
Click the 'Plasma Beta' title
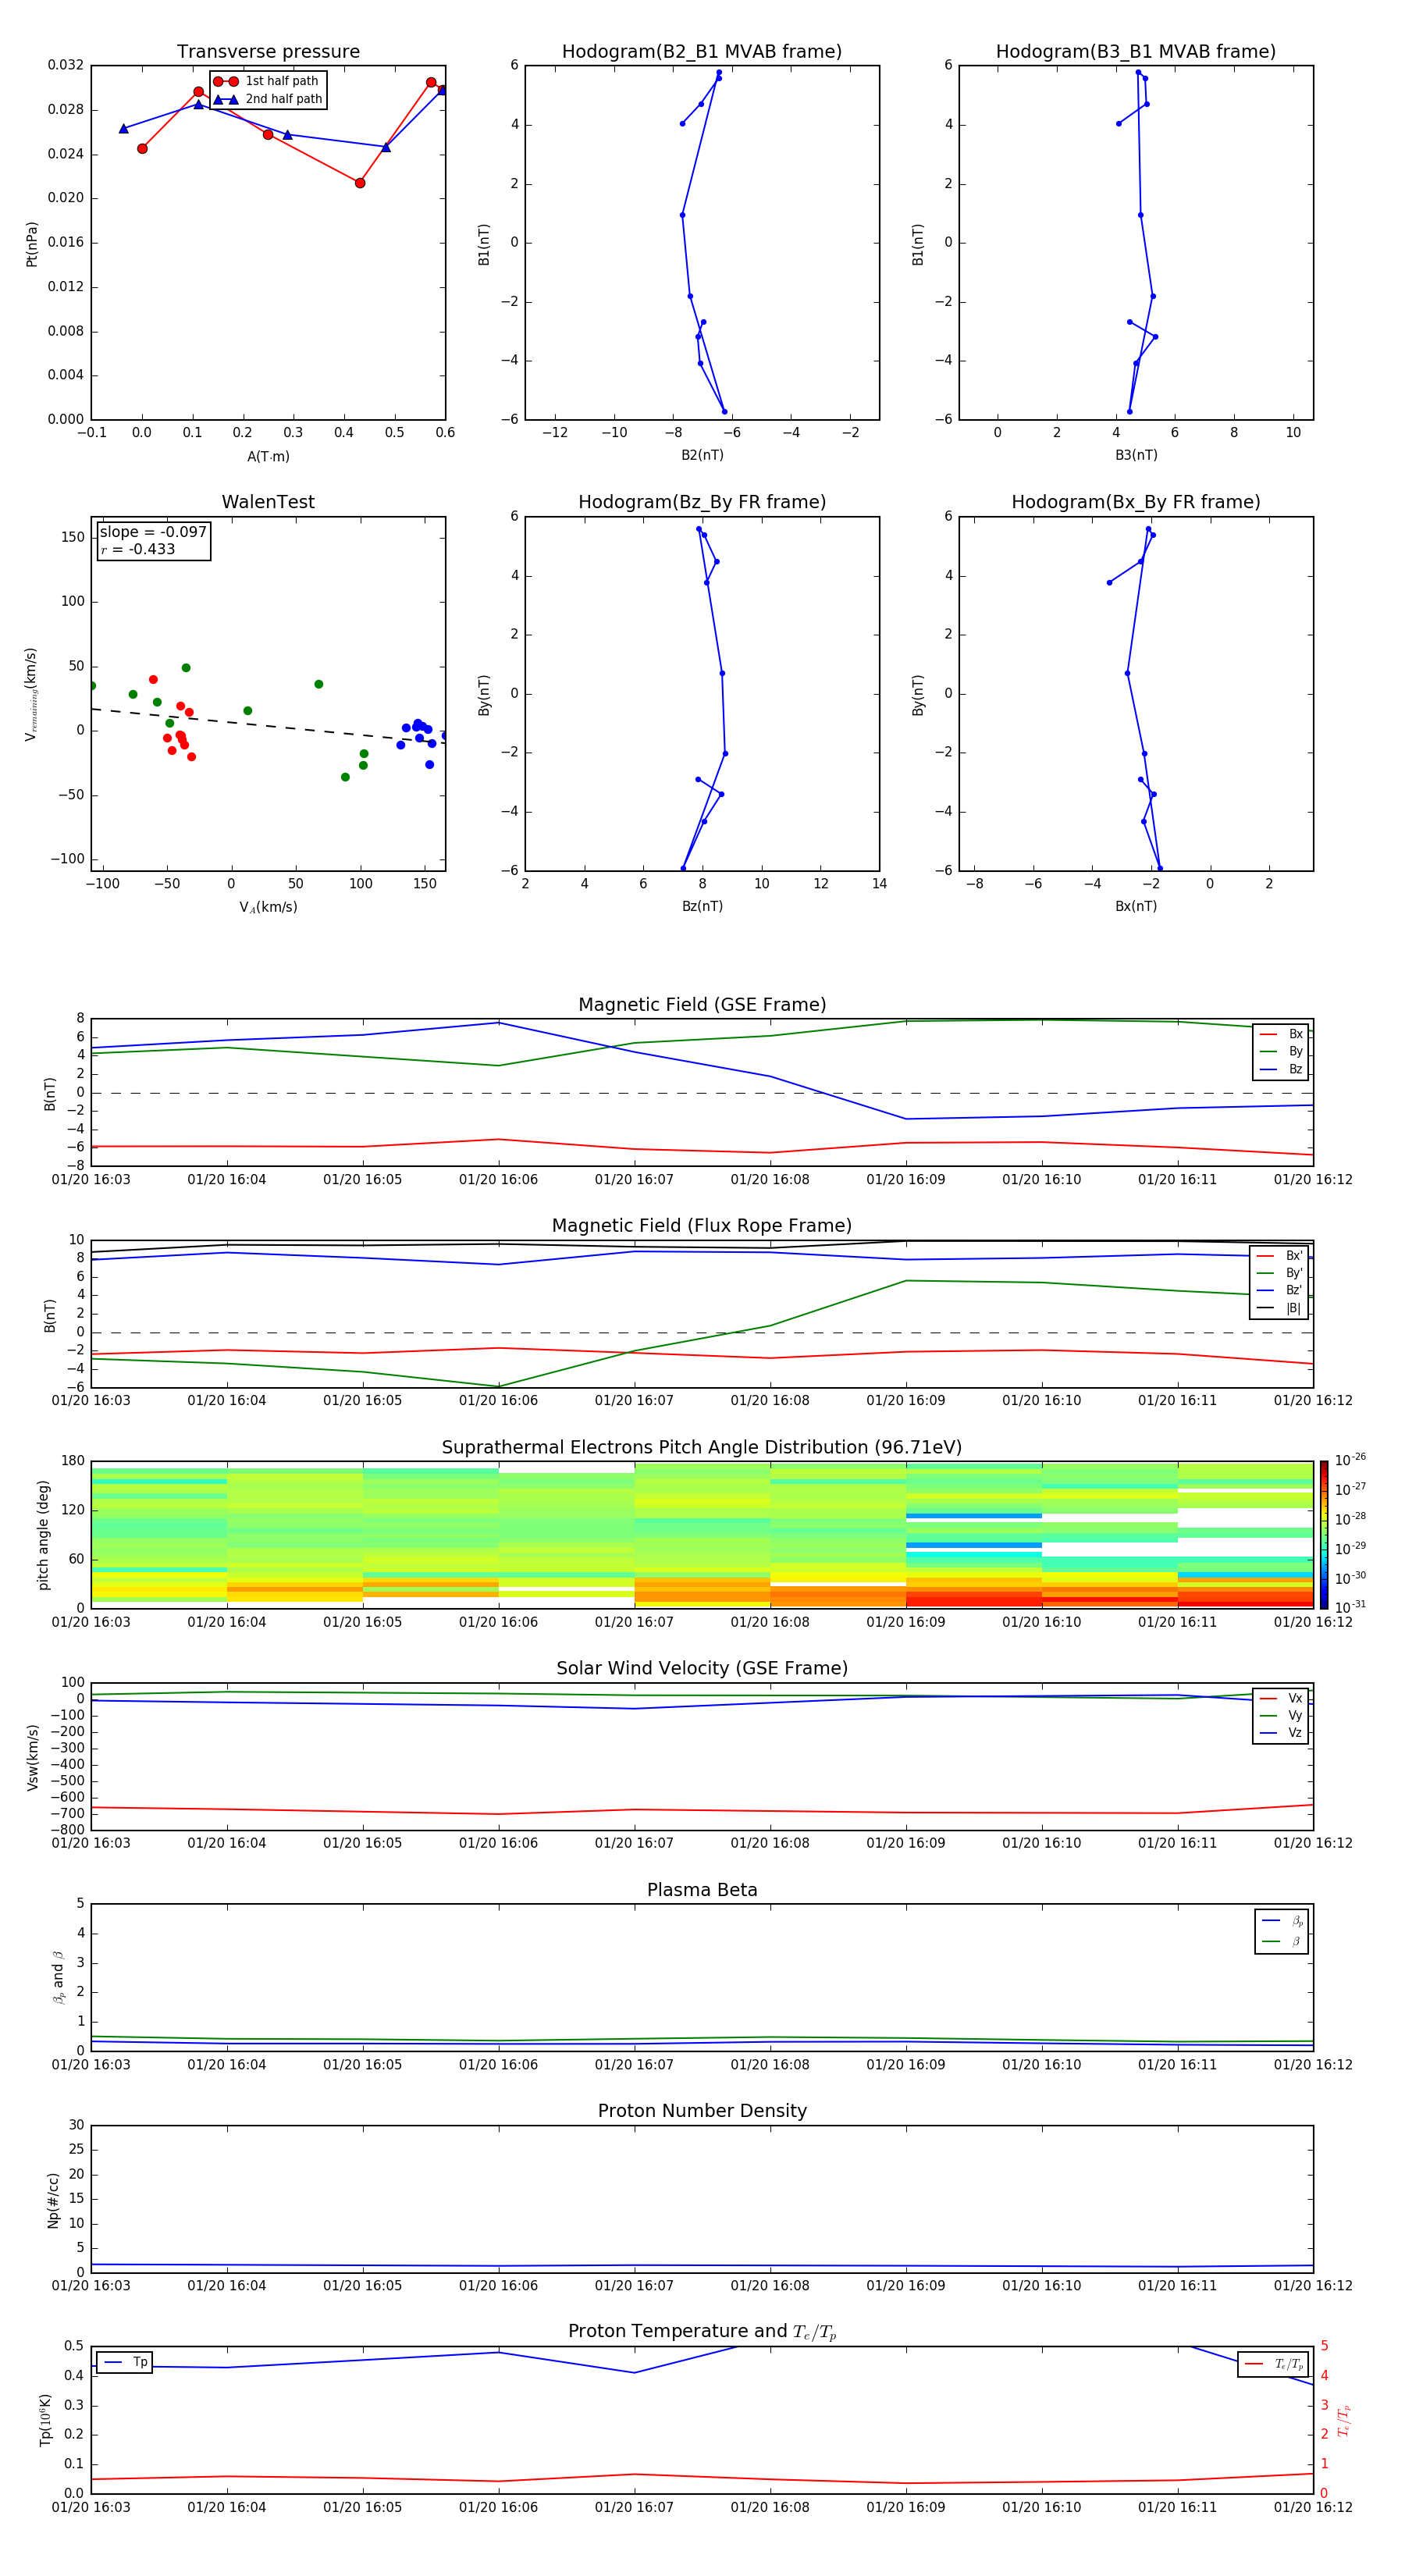tap(702, 1890)
